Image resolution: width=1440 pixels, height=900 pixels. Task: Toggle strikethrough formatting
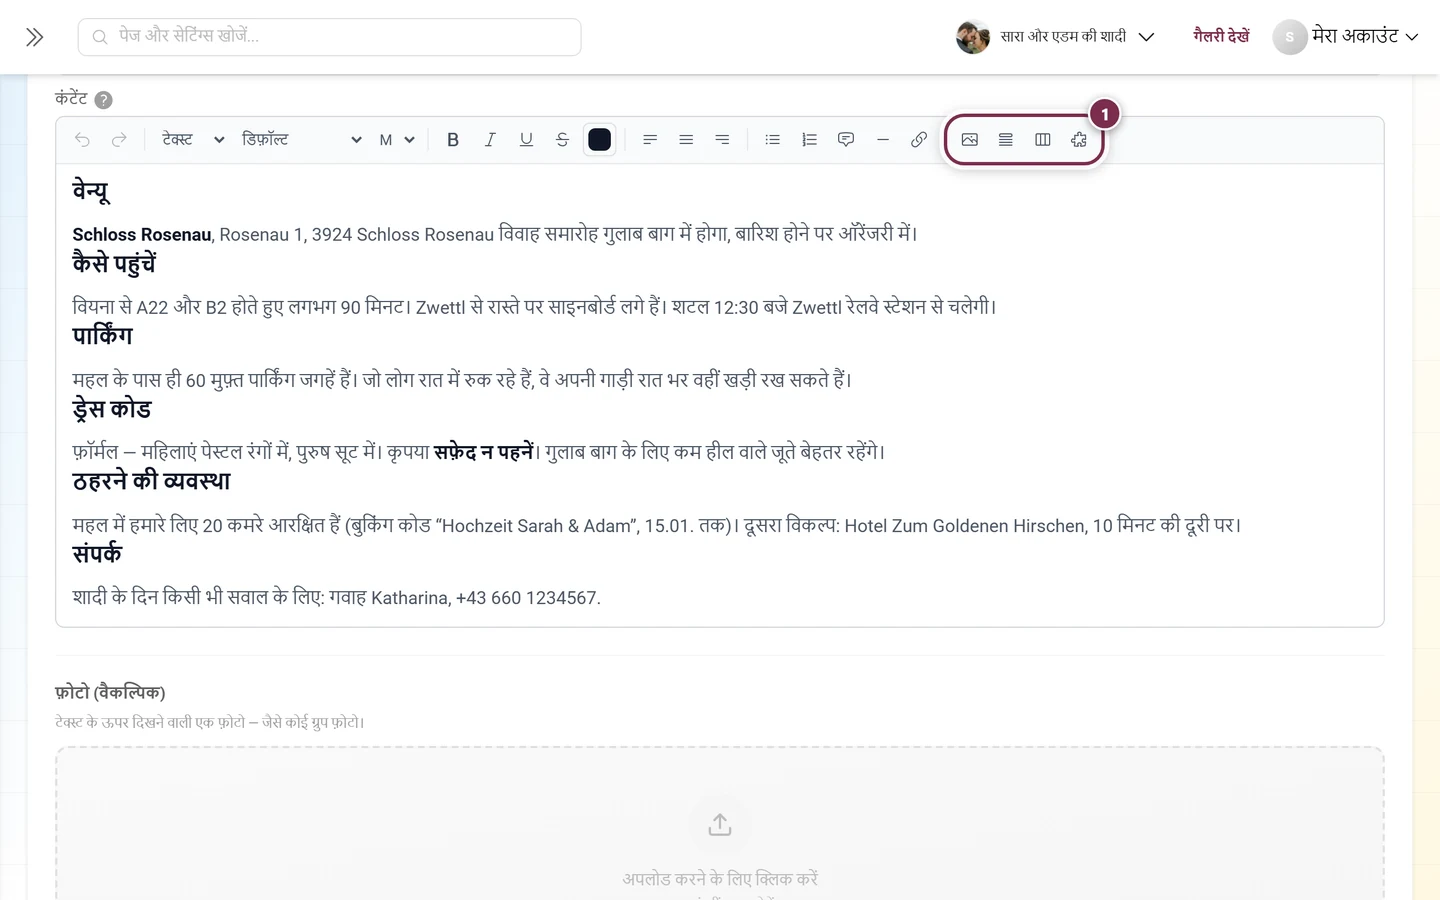[562, 140]
